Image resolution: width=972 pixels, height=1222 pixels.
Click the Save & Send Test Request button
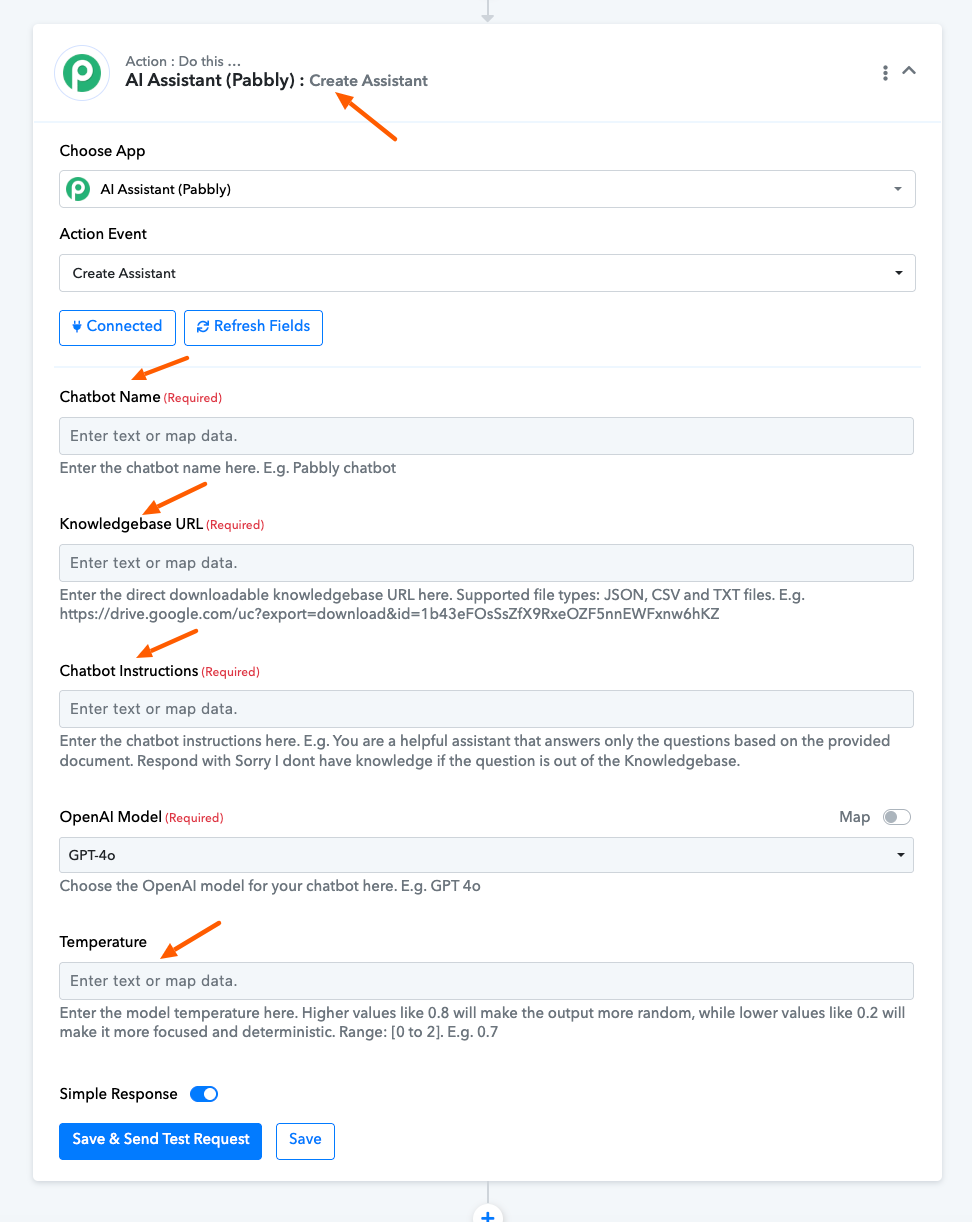click(x=160, y=1141)
